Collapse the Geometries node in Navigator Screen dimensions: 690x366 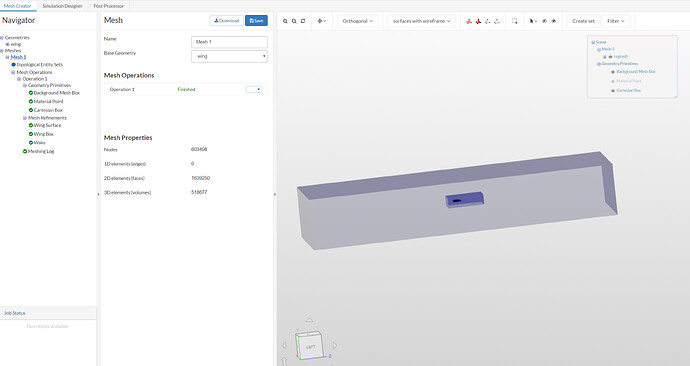pos(2,38)
